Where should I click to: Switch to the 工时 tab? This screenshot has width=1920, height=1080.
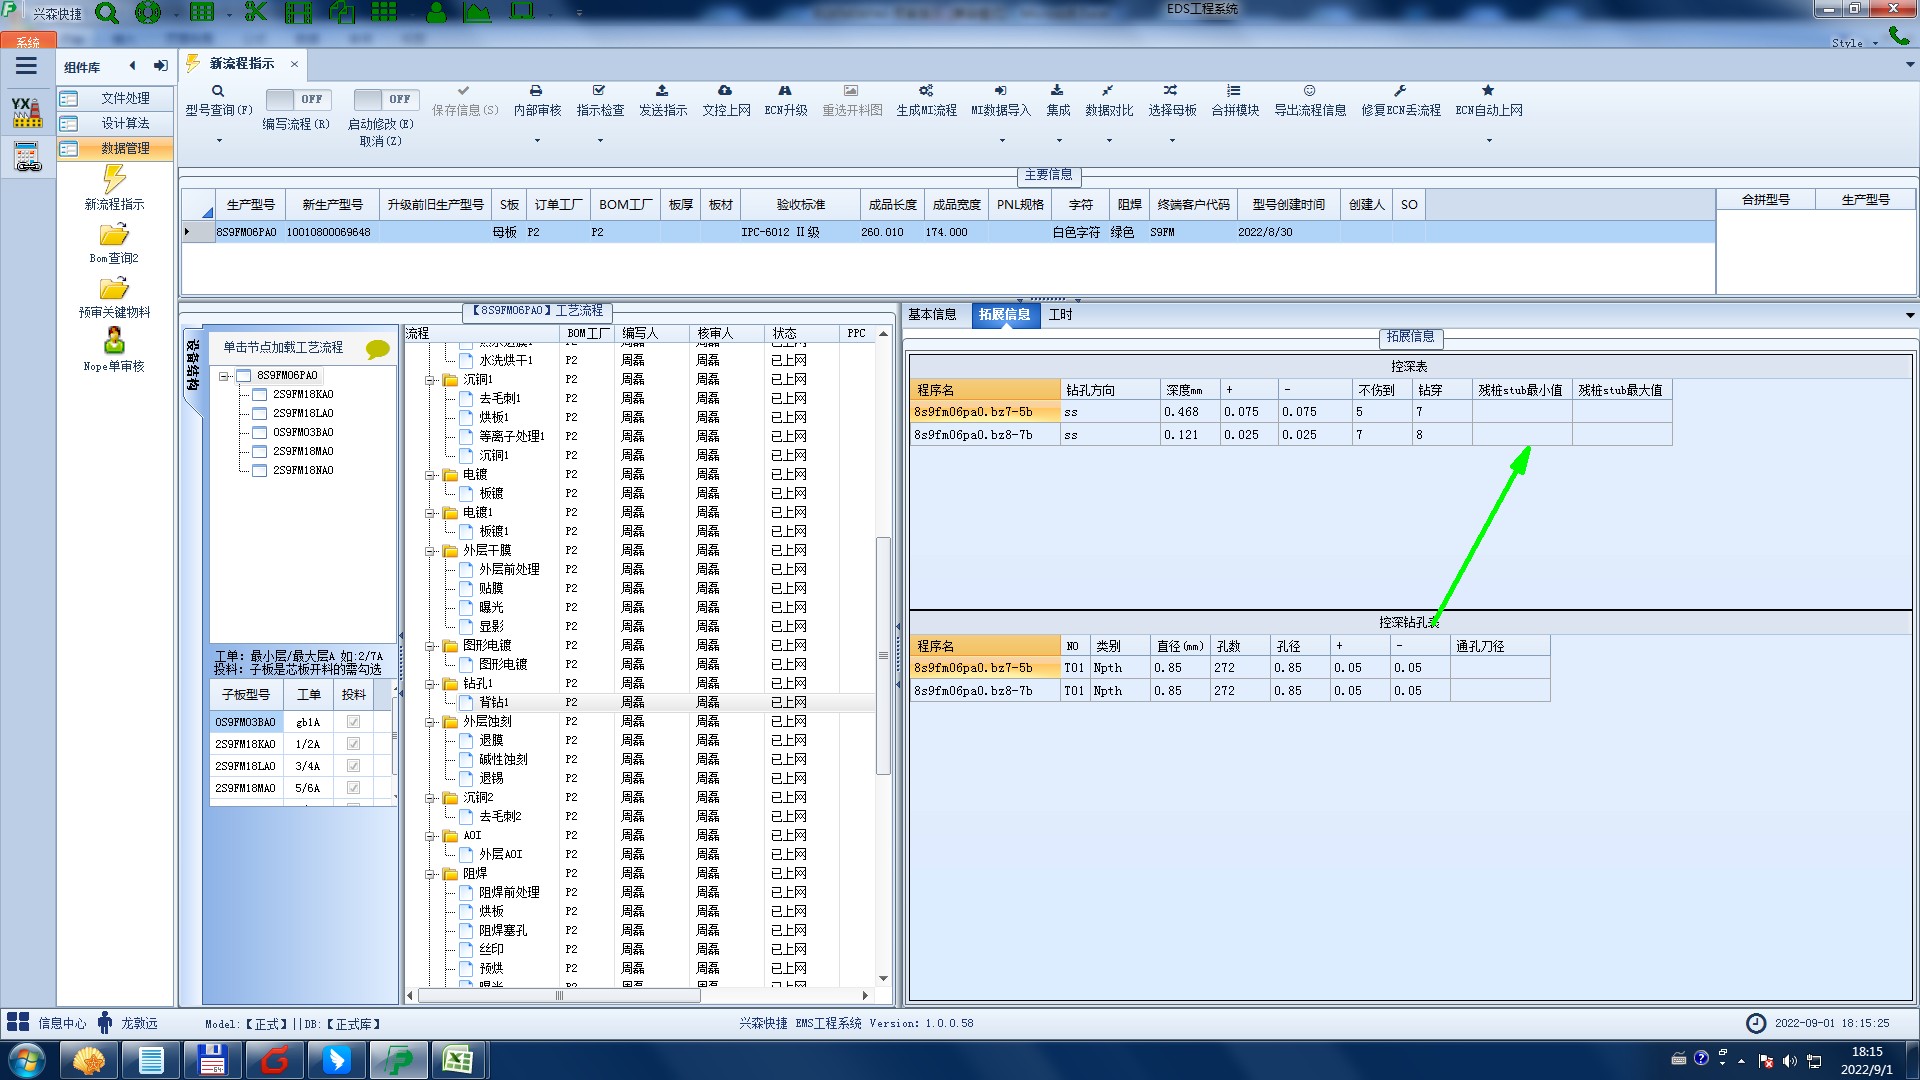tap(1060, 315)
